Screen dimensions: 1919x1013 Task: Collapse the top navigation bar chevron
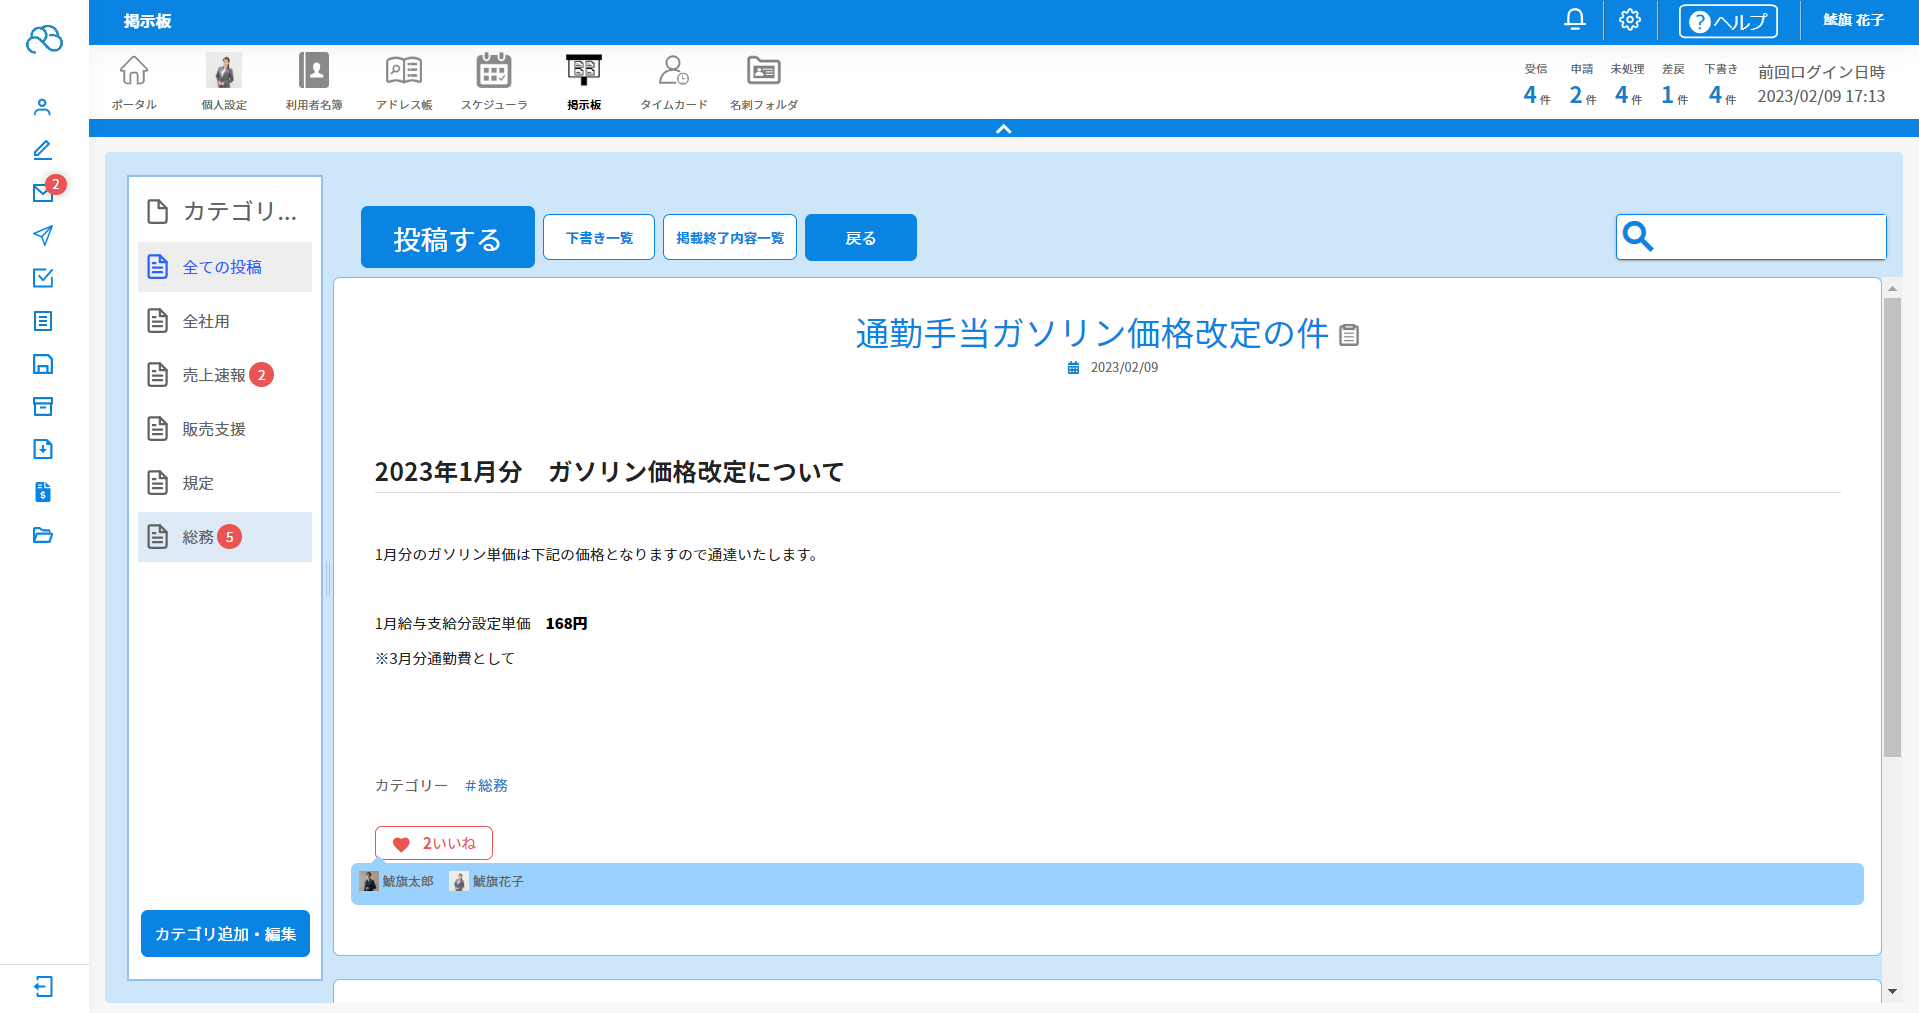tap(1003, 129)
